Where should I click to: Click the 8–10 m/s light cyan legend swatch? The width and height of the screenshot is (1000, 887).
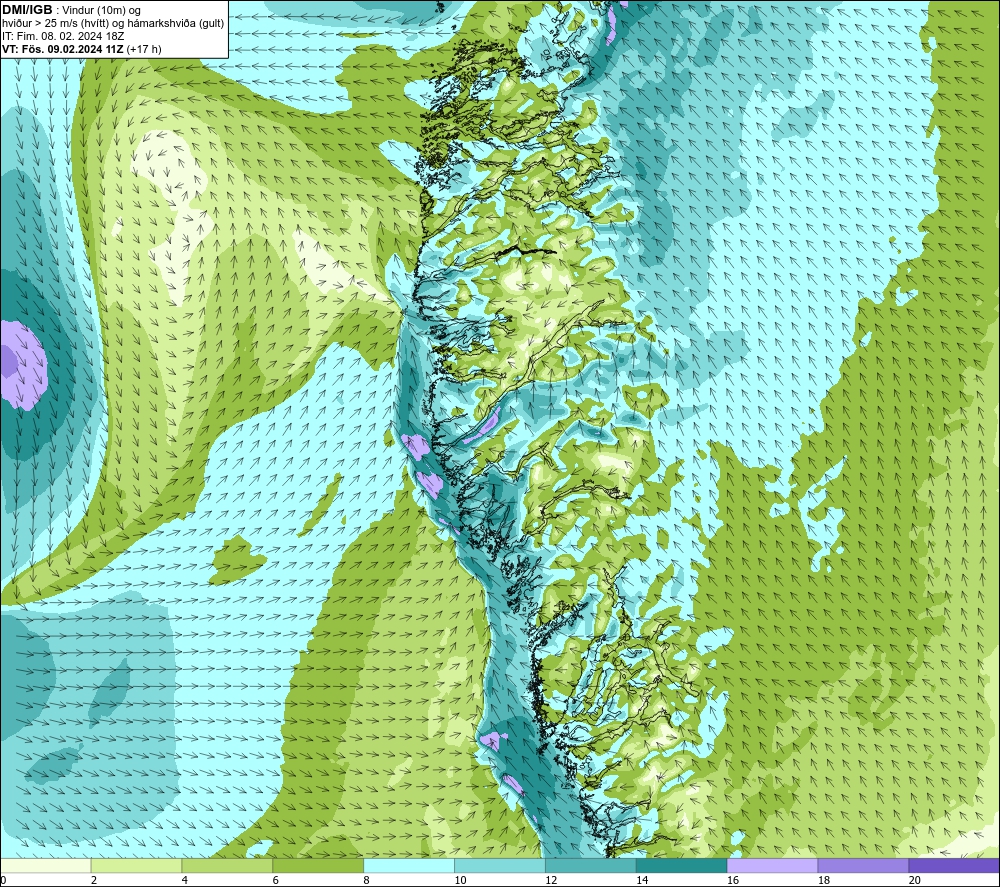(x=409, y=865)
